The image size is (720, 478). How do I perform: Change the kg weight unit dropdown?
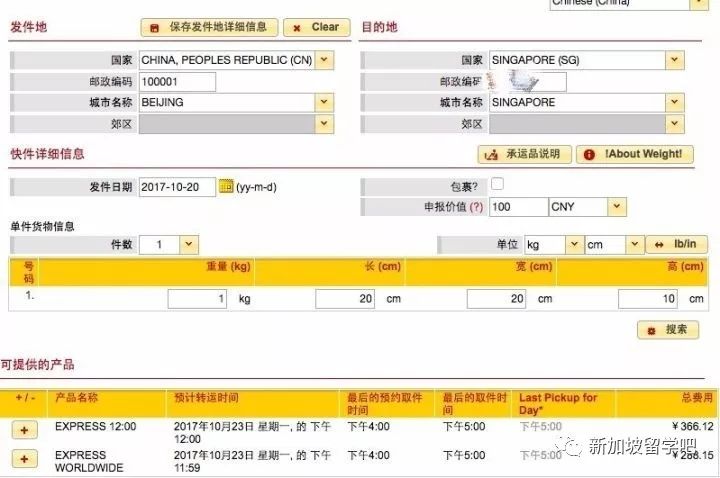(x=553, y=245)
